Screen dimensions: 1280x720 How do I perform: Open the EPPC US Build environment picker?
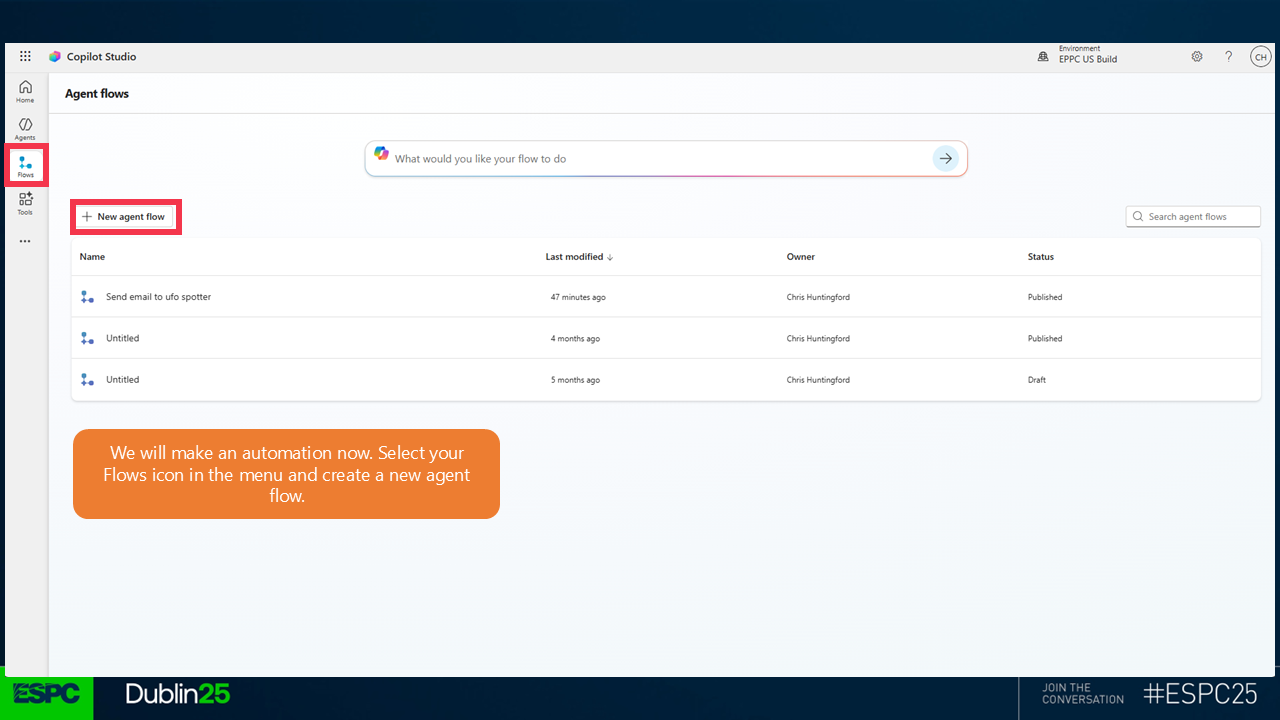[x=1078, y=57]
